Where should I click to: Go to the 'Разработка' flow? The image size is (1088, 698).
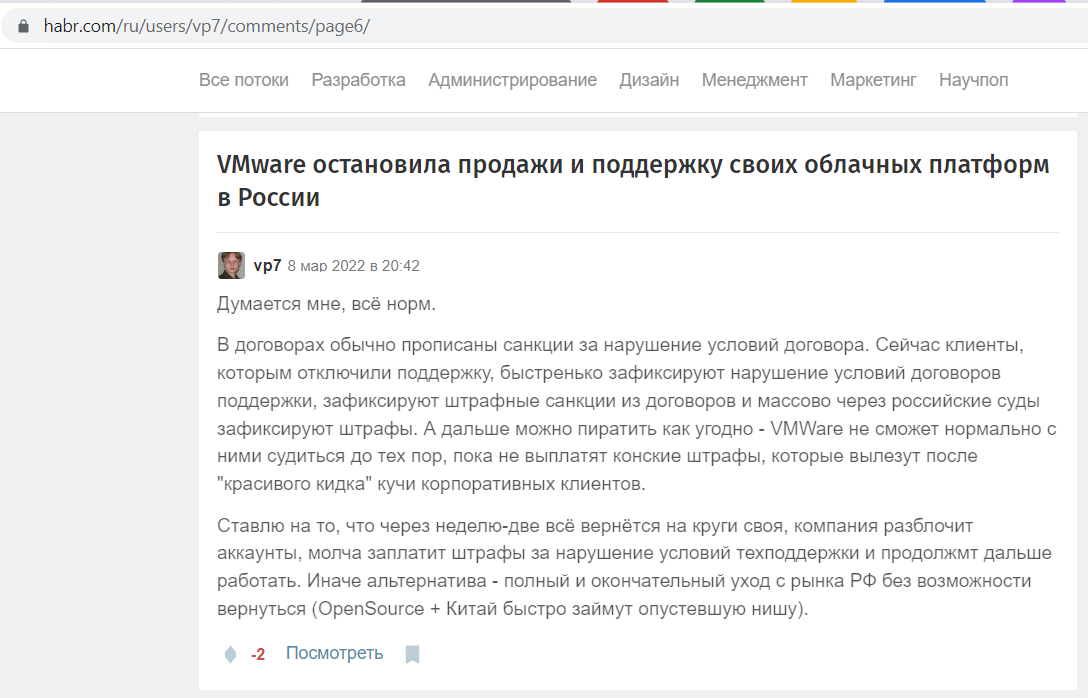(358, 80)
